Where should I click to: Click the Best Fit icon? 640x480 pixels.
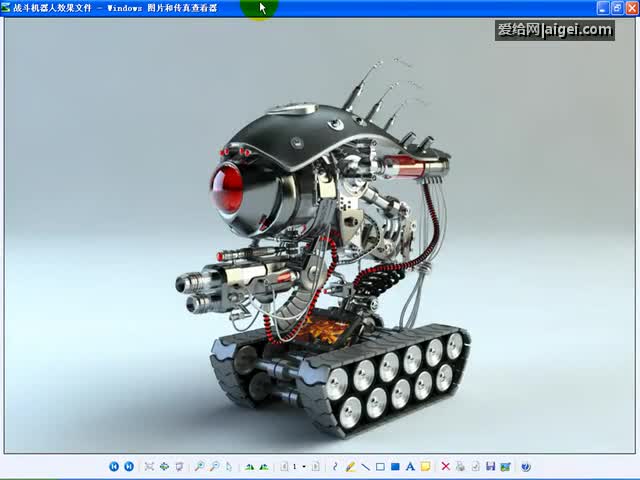coord(149,467)
